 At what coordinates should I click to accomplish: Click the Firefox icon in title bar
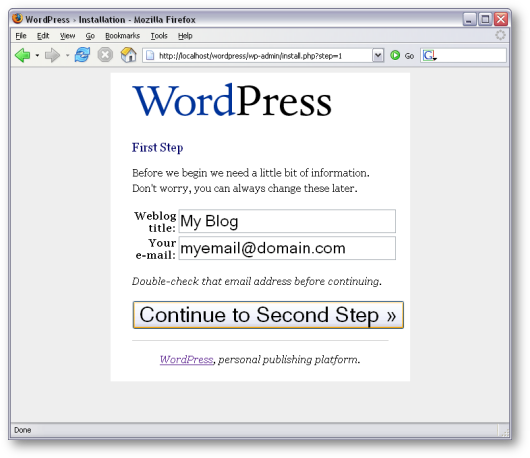coord(17,19)
